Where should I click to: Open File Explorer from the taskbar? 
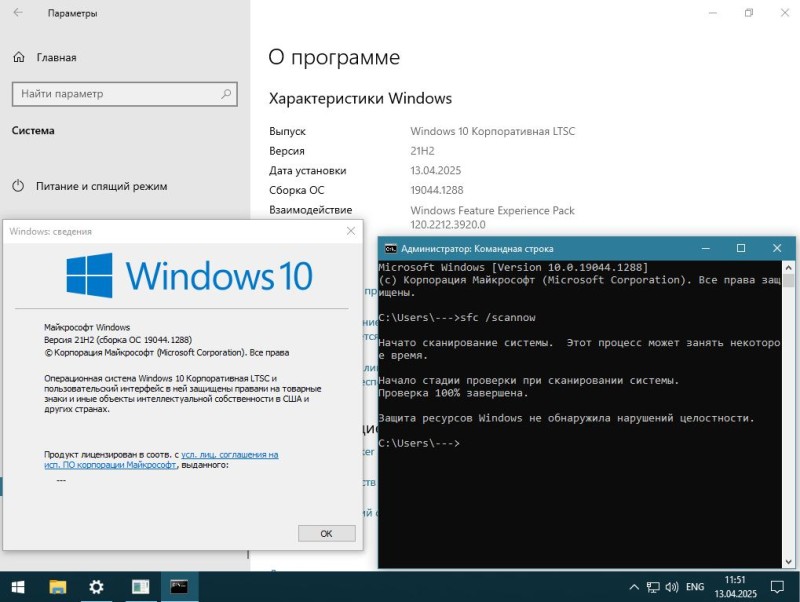[x=58, y=587]
